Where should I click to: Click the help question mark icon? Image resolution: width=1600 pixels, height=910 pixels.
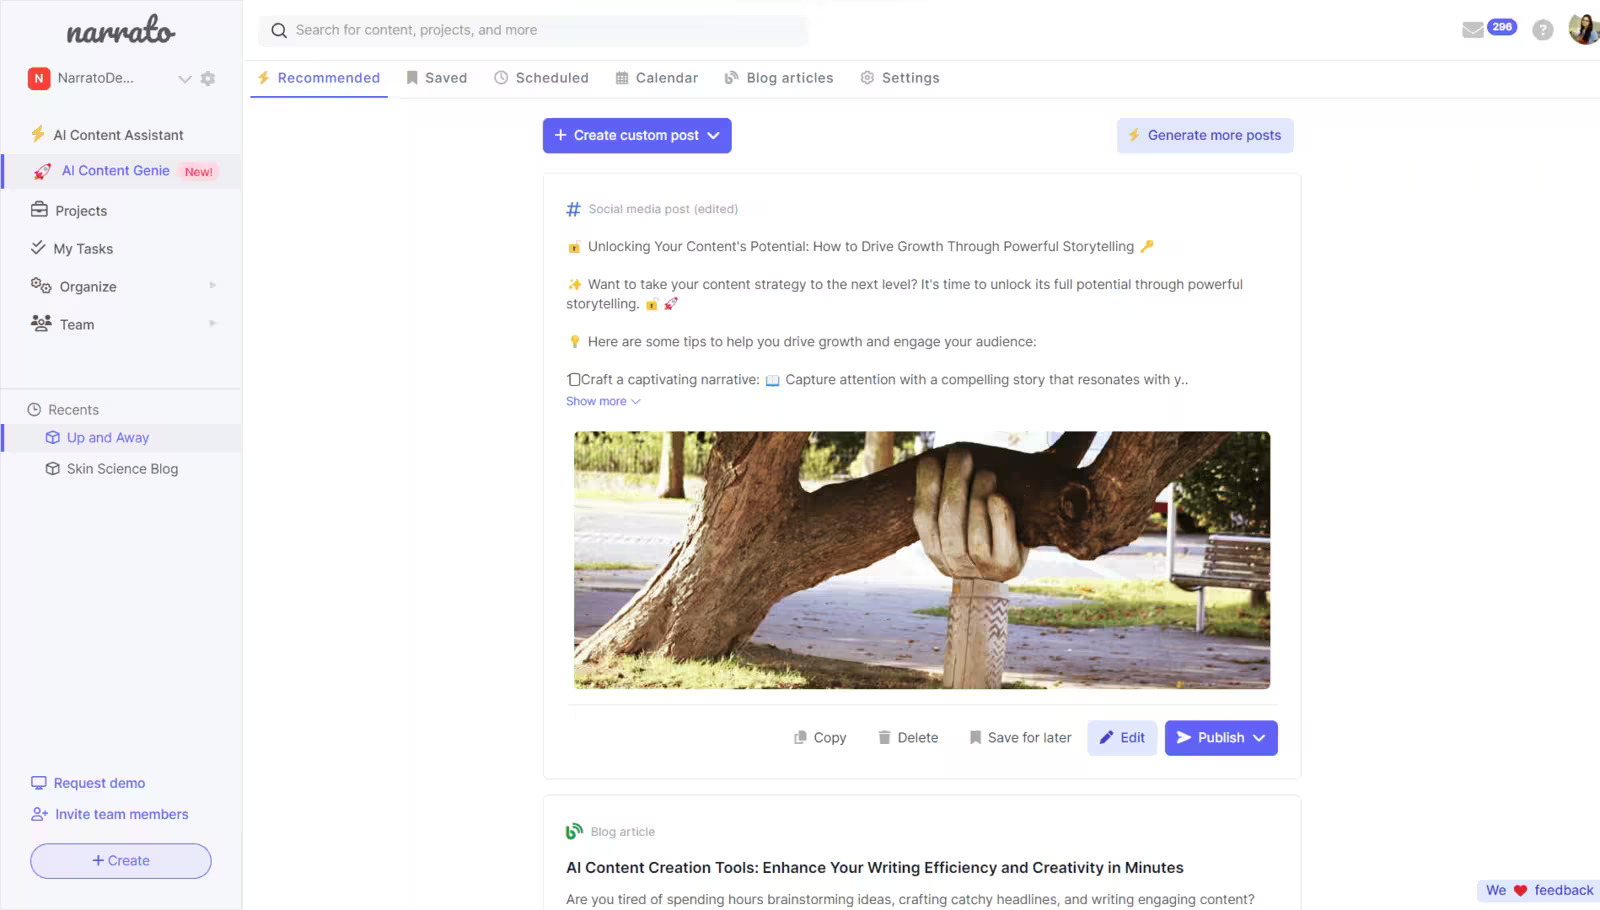[x=1542, y=30]
